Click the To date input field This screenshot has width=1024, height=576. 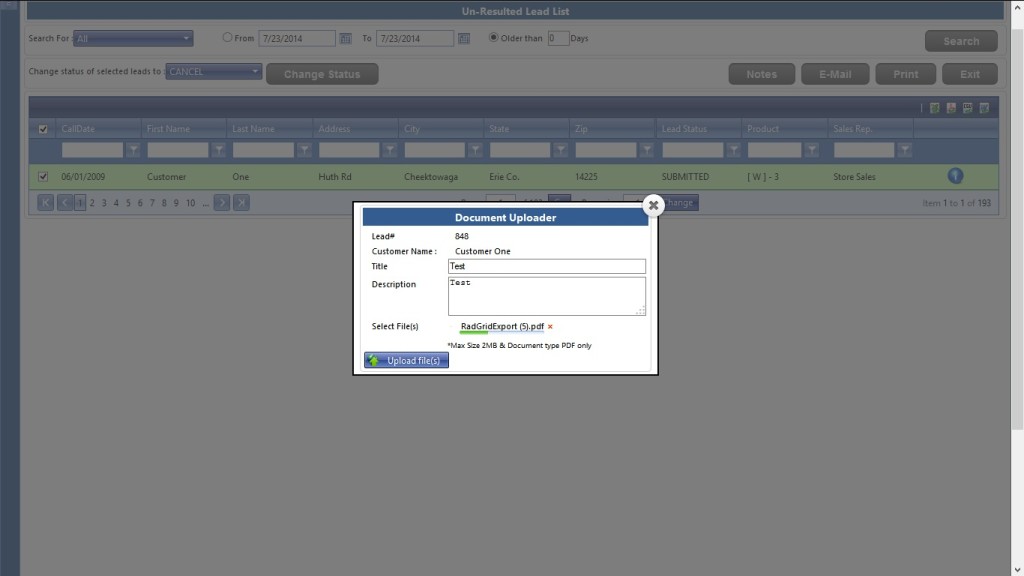click(415, 39)
